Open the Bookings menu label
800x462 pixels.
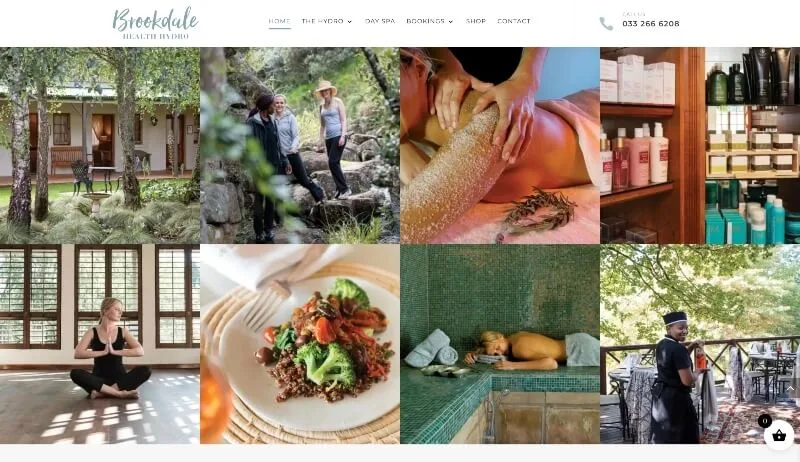[426, 21]
